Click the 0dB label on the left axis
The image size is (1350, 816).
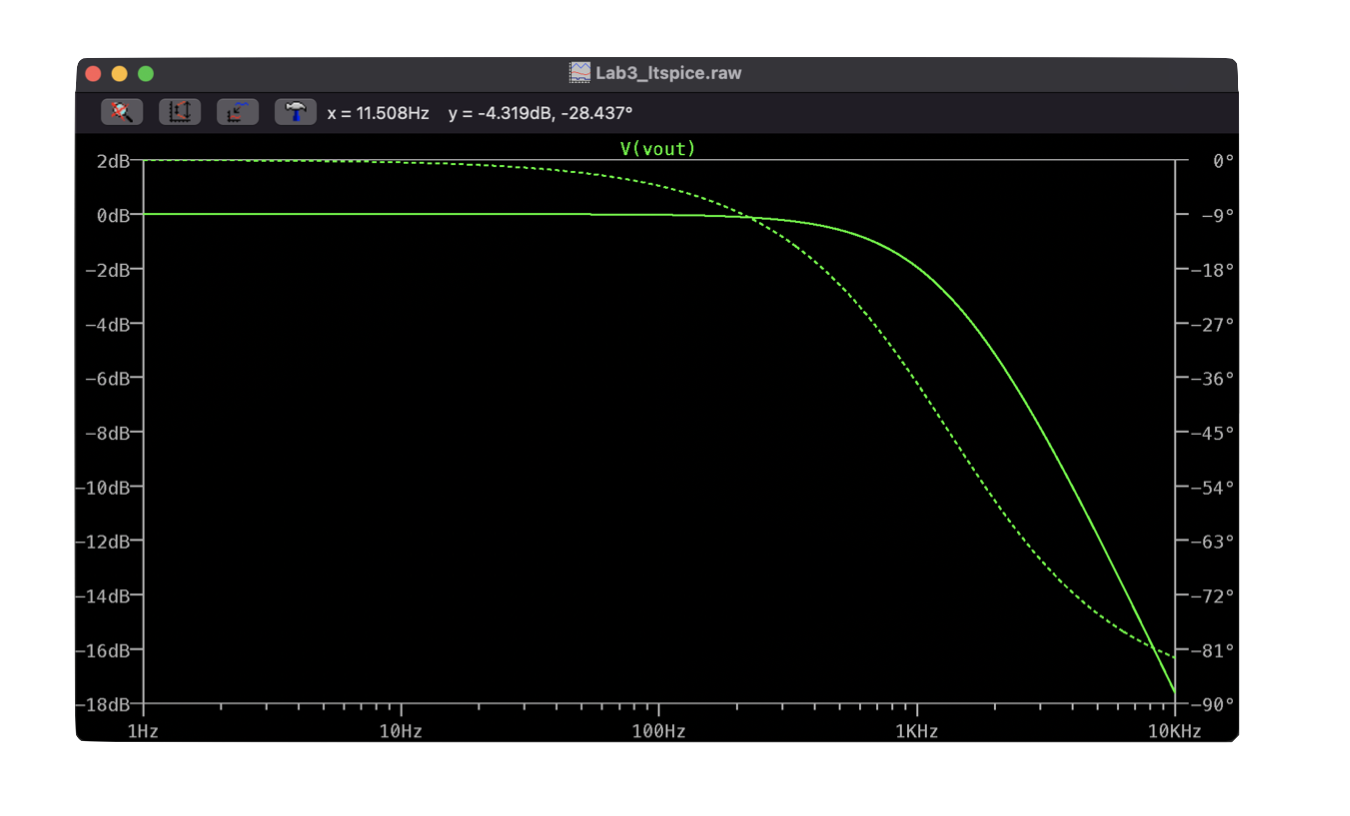tap(112, 215)
